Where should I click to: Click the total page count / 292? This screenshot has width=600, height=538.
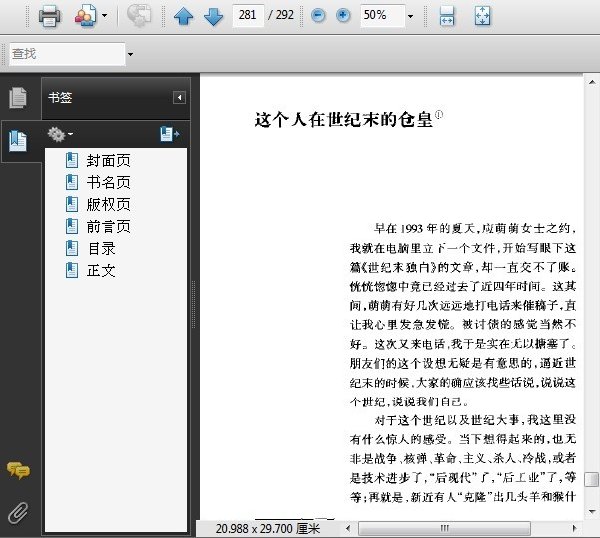click(281, 15)
